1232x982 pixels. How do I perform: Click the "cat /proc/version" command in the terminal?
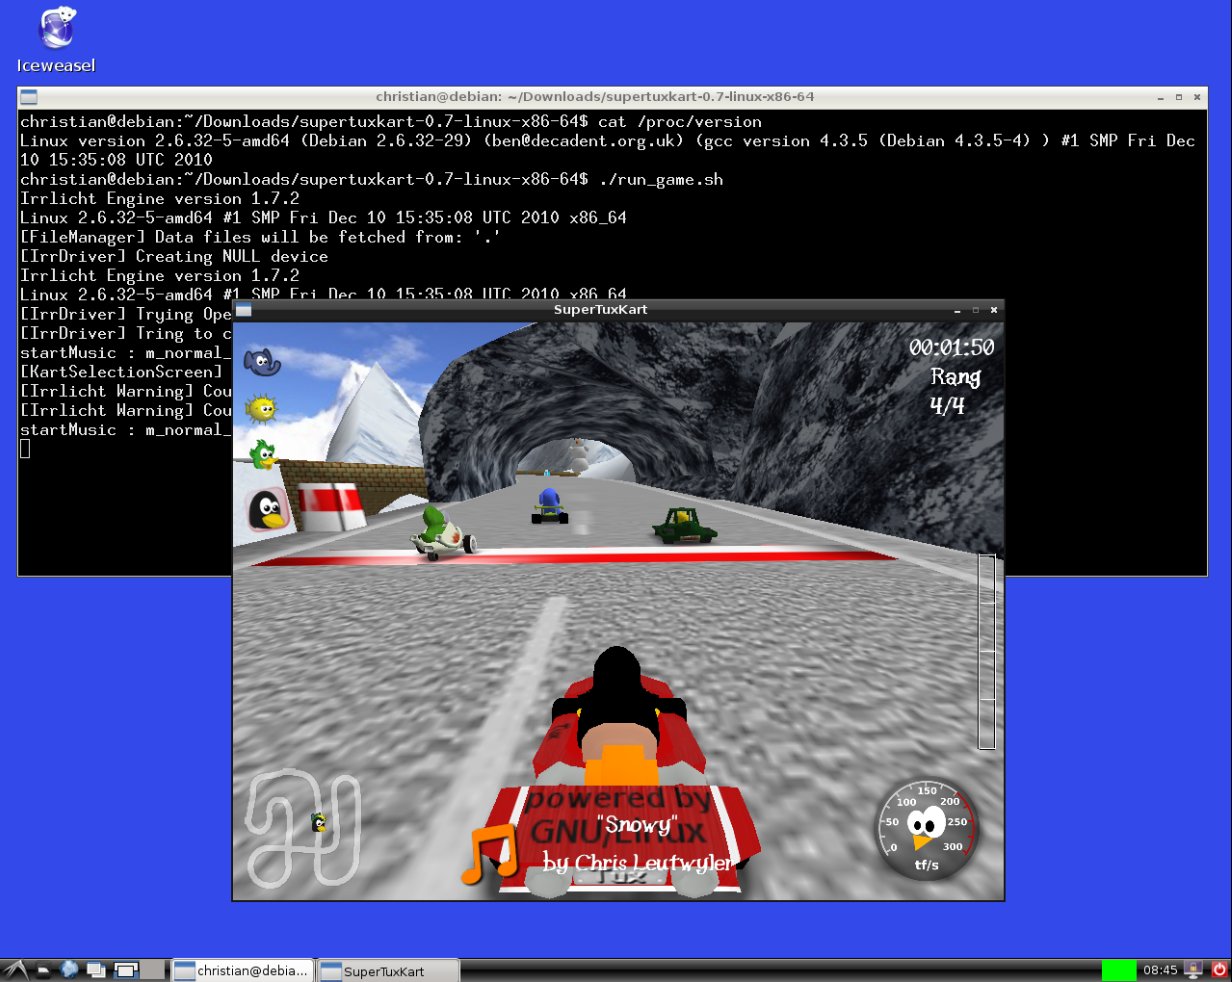(680, 122)
